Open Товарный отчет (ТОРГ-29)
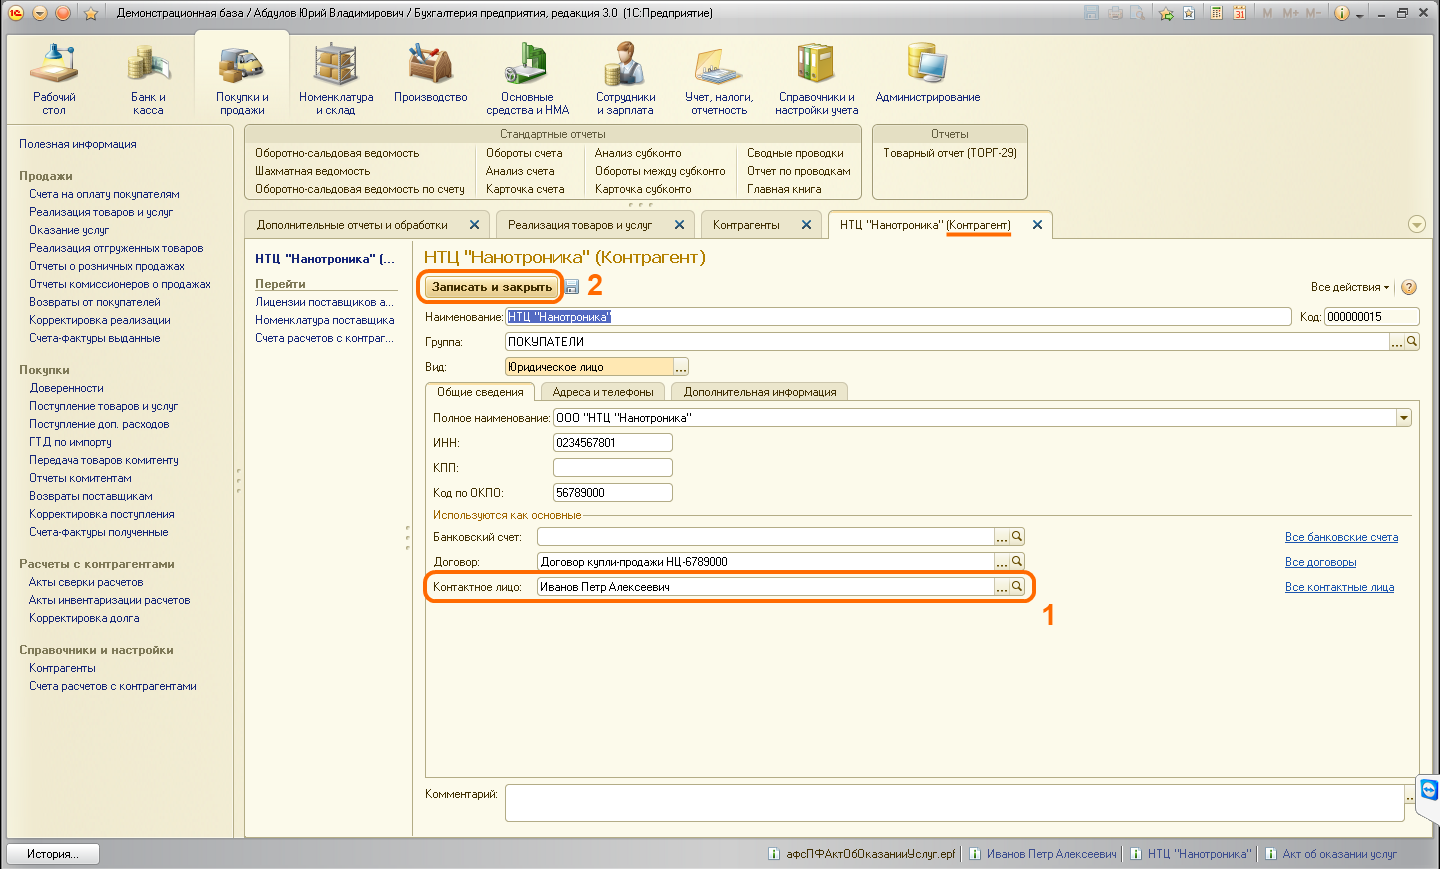 click(950, 153)
